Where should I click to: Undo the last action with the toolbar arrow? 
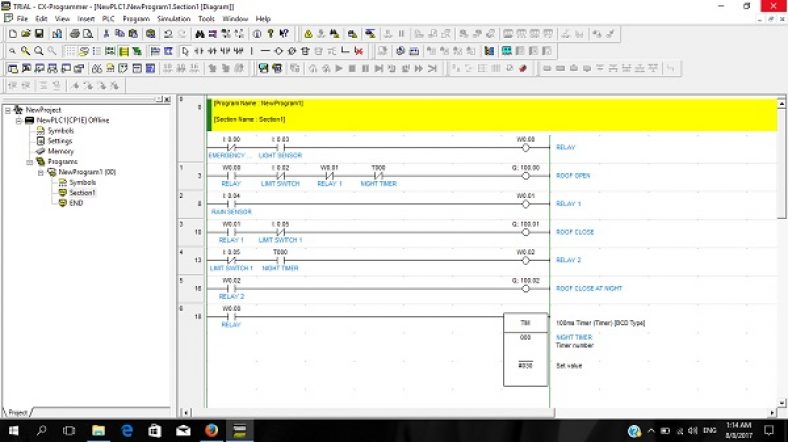pos(168,34)
